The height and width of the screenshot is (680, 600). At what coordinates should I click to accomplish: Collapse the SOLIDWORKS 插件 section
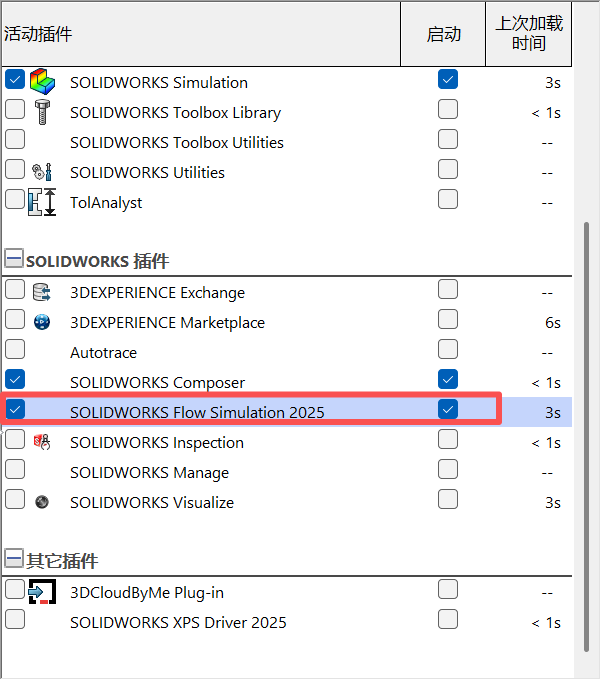coord(14,259)
